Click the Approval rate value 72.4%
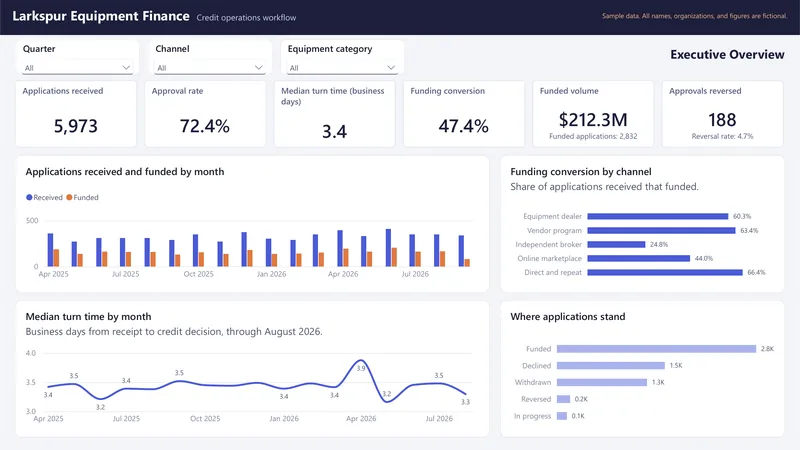800x450 pixels. (205, 126)
